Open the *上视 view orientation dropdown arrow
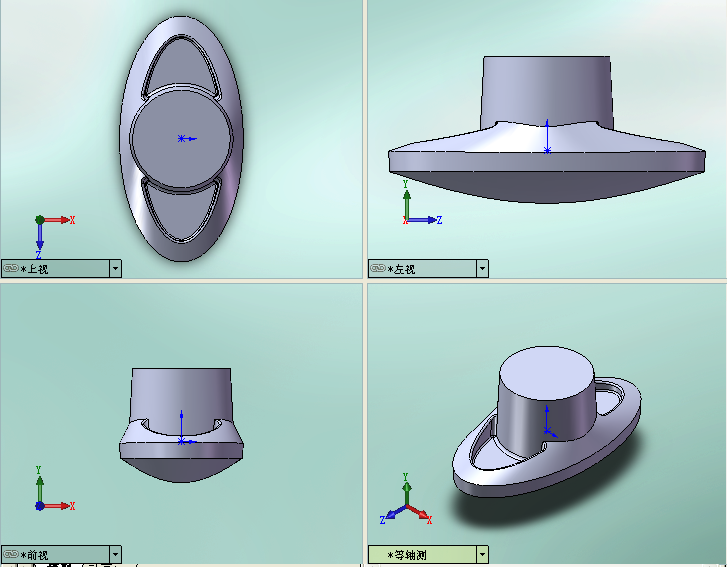The image size is (727, 567). [x=115, y=268]
